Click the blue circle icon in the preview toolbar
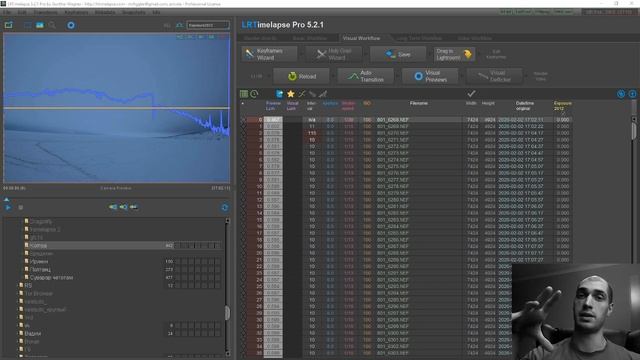Image resolution: width=640 pixels, height=360 pixels. coord(71,25)
